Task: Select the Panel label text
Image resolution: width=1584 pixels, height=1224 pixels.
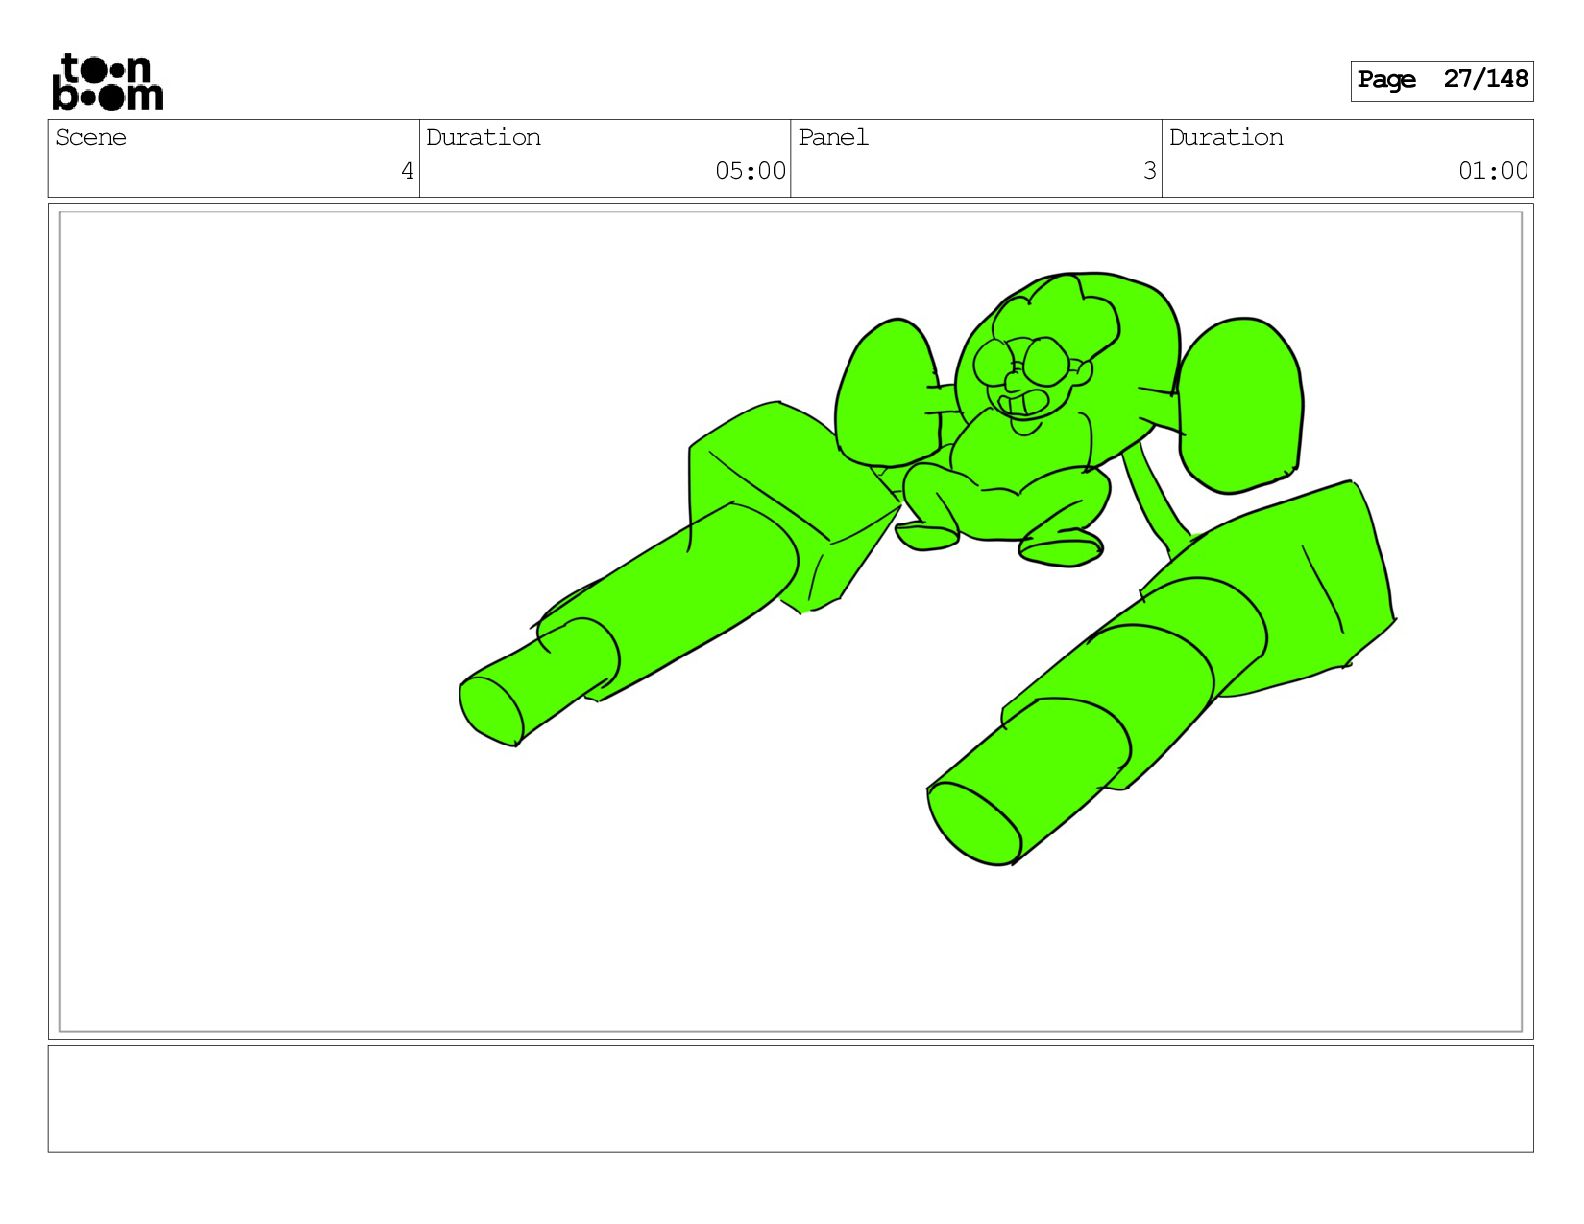Action: tap(833, 137)
